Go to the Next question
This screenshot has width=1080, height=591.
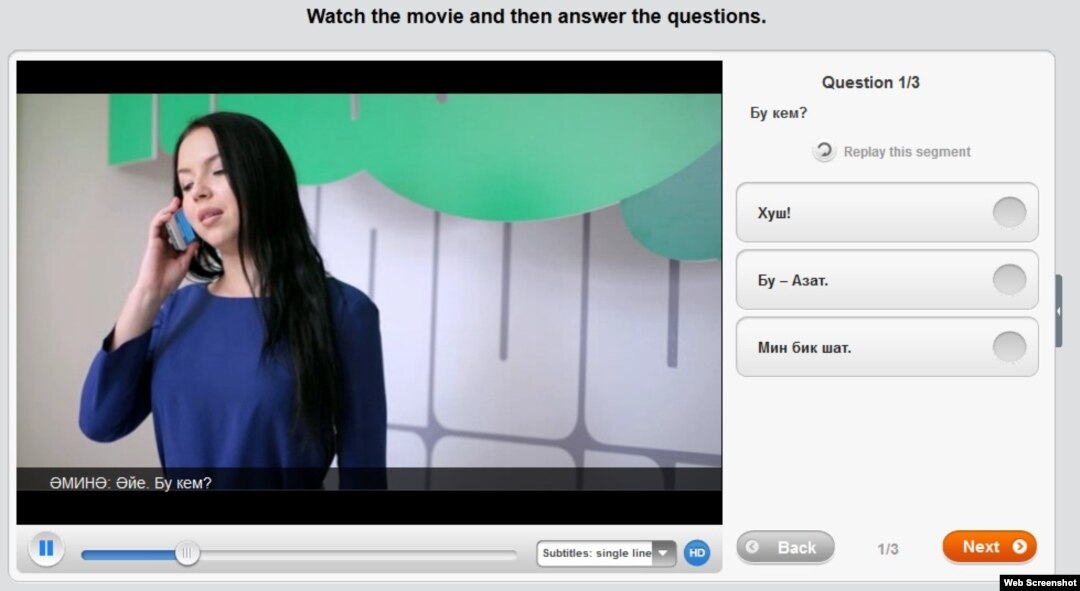pyautogui.click(x=989, y=547)
